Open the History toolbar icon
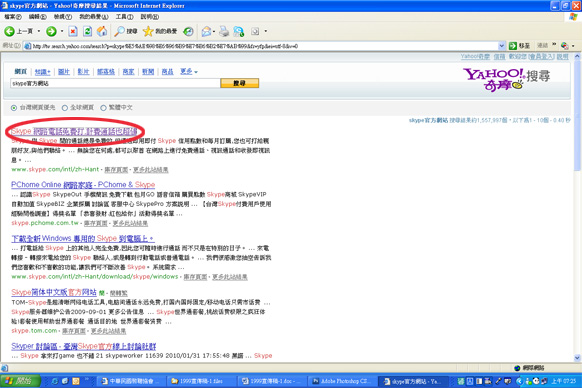582x388 pixels. click(189, 32)
